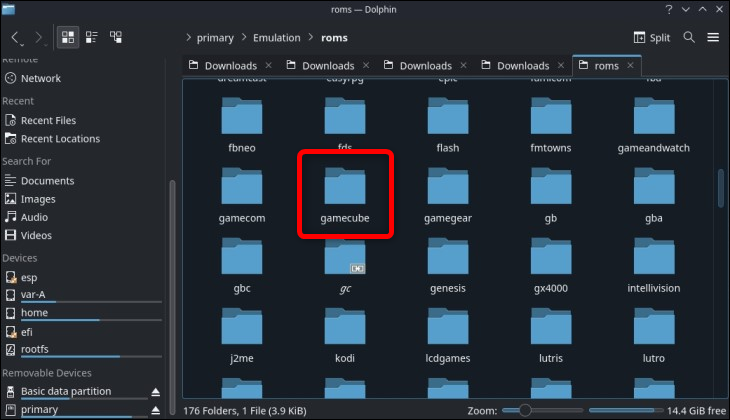The height and width of the screenshot is (420, 730).
Task: Switch to the roms tab
Action: click(x=606, y=66)
